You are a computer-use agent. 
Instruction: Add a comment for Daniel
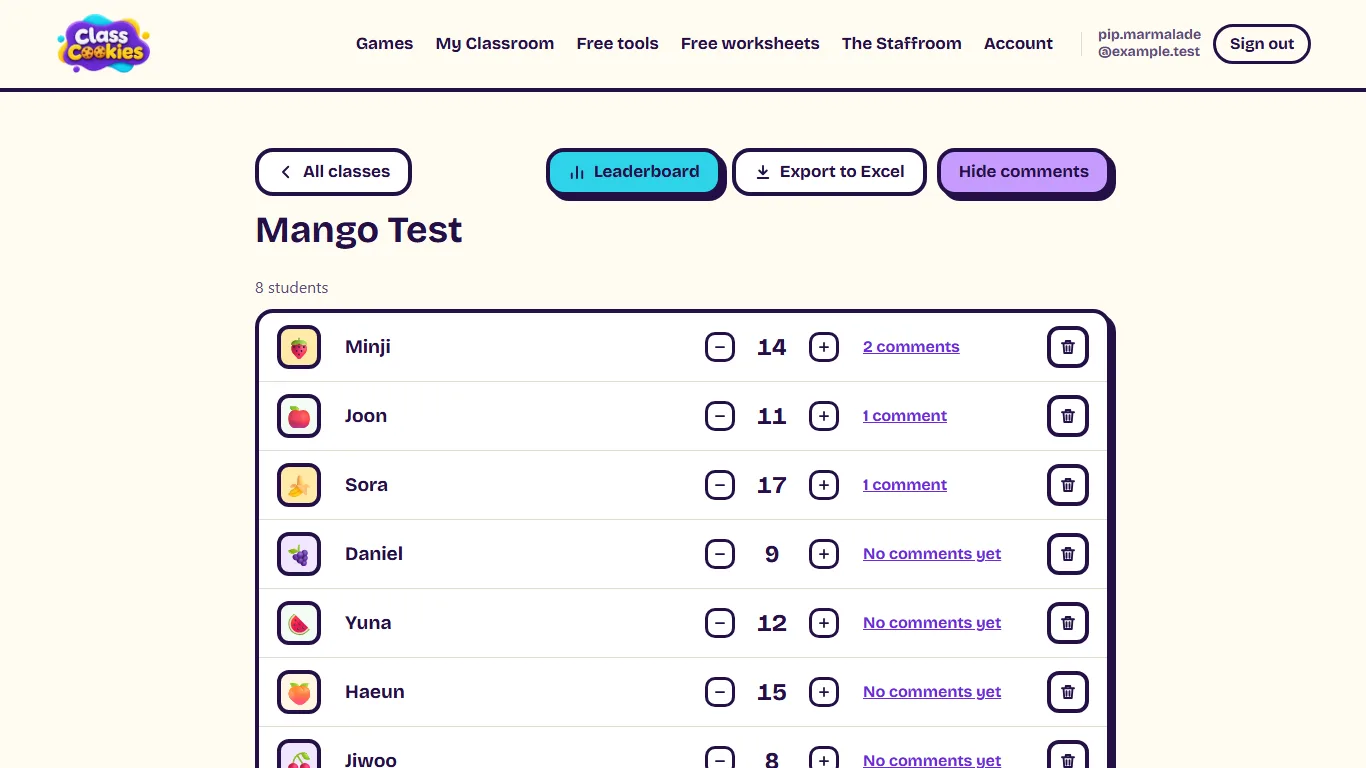click(932, 554)
